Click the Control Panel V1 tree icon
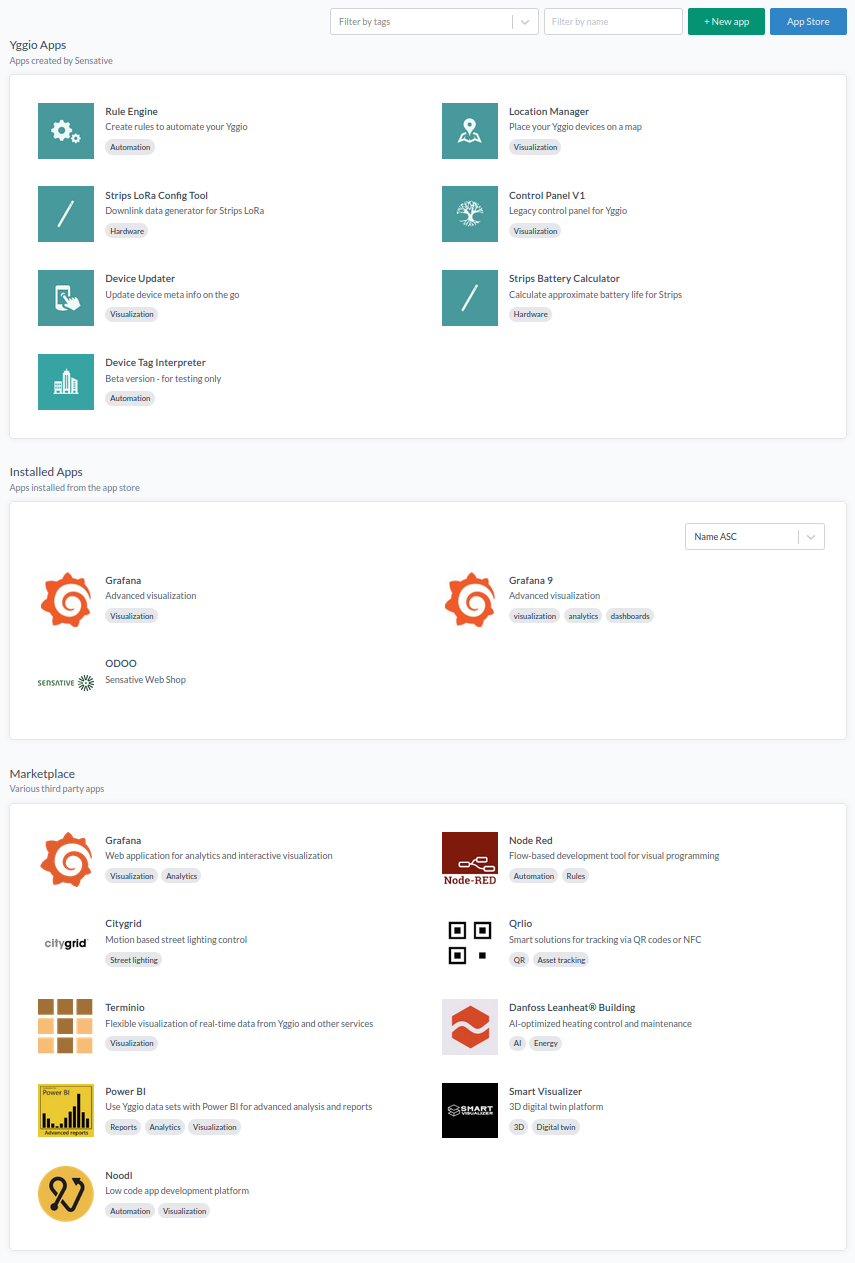 pyautogui.click(x=470, y=214)
